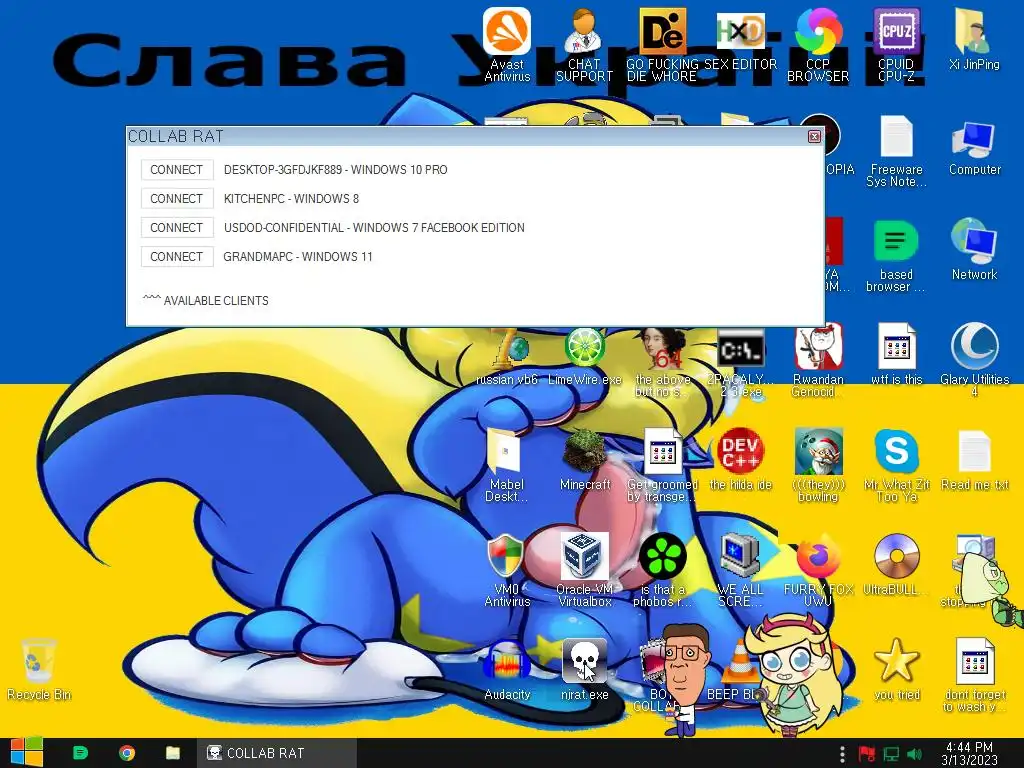Image resolution: width=1024 pixels, height=768 pixels.
Task: Open the wtf is this file icon
Action: click(896, 354)
